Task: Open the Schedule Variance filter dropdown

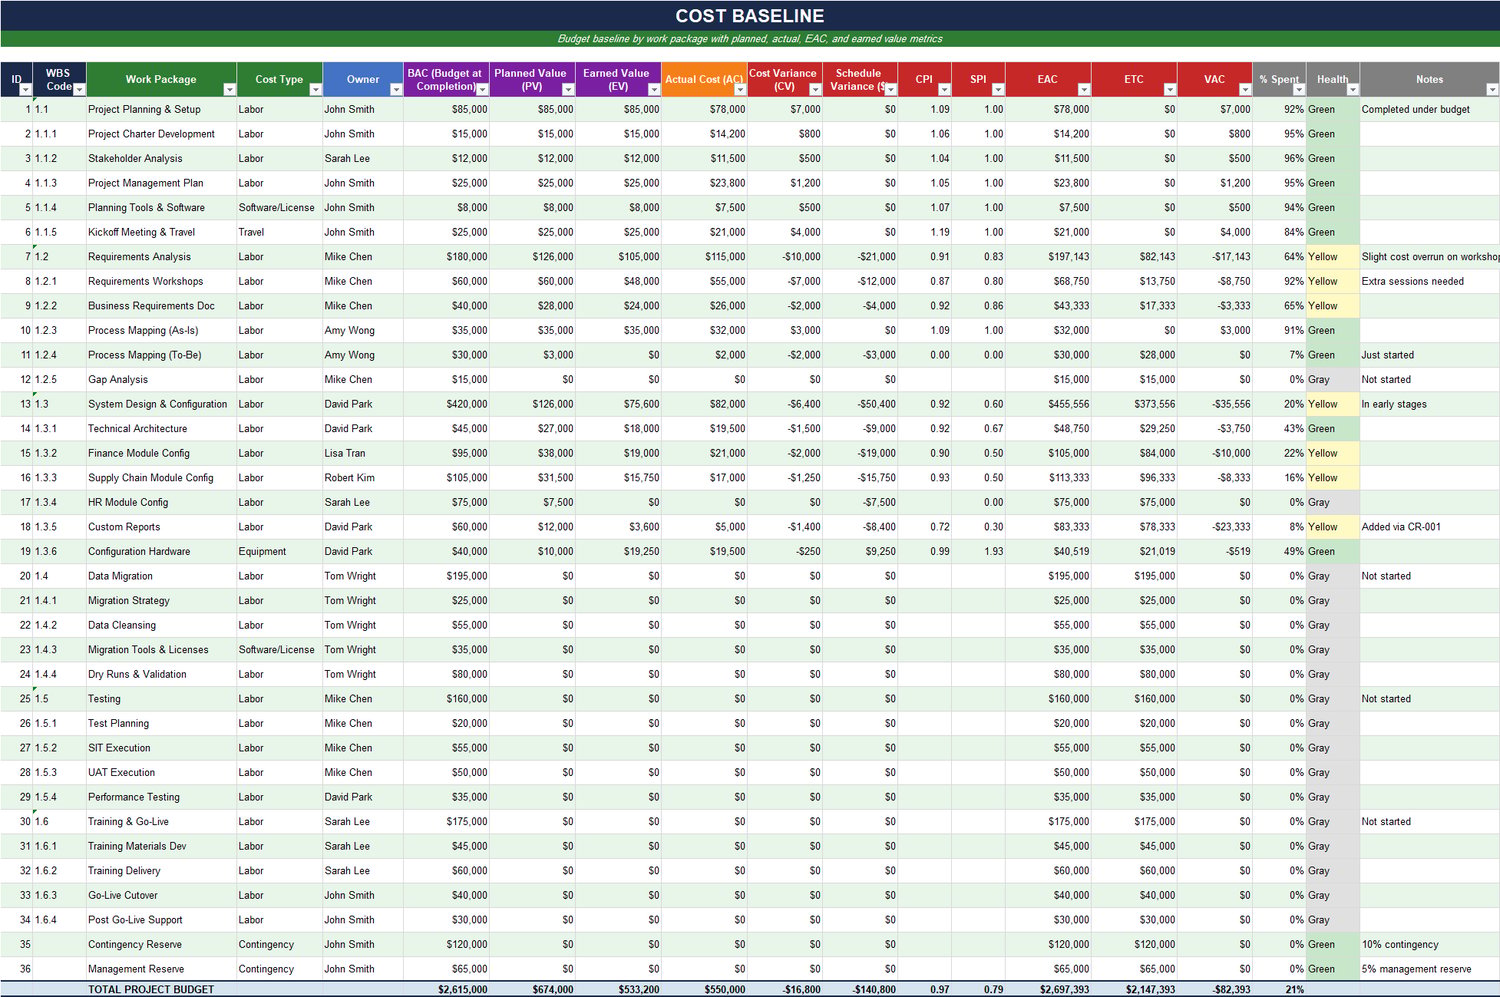Action: point(890,90)
